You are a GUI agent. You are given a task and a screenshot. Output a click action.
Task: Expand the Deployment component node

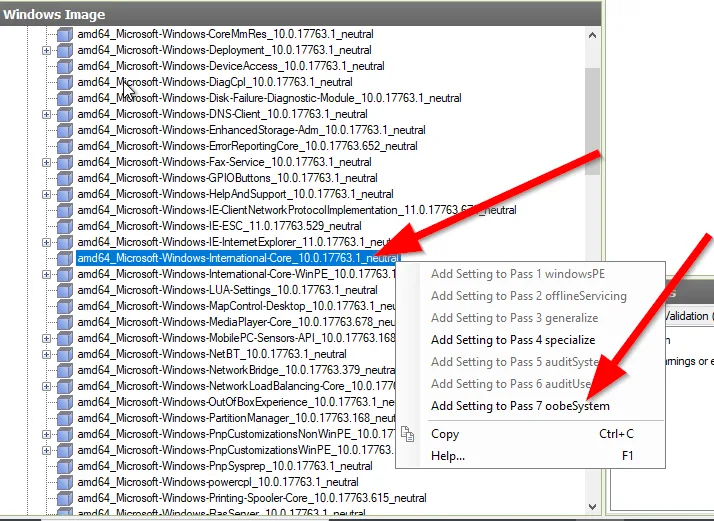[x=46, y=50]
